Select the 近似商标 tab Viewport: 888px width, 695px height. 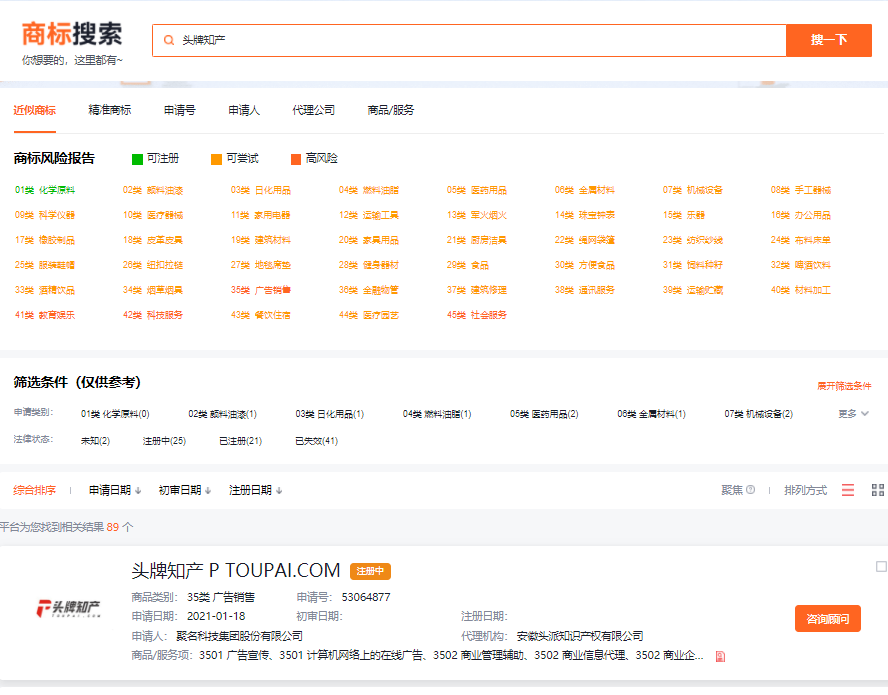tap(35, 110)
